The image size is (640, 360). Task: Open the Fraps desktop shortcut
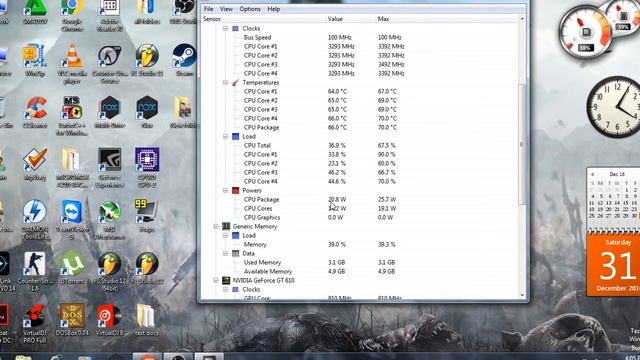(x=146, y=216)
